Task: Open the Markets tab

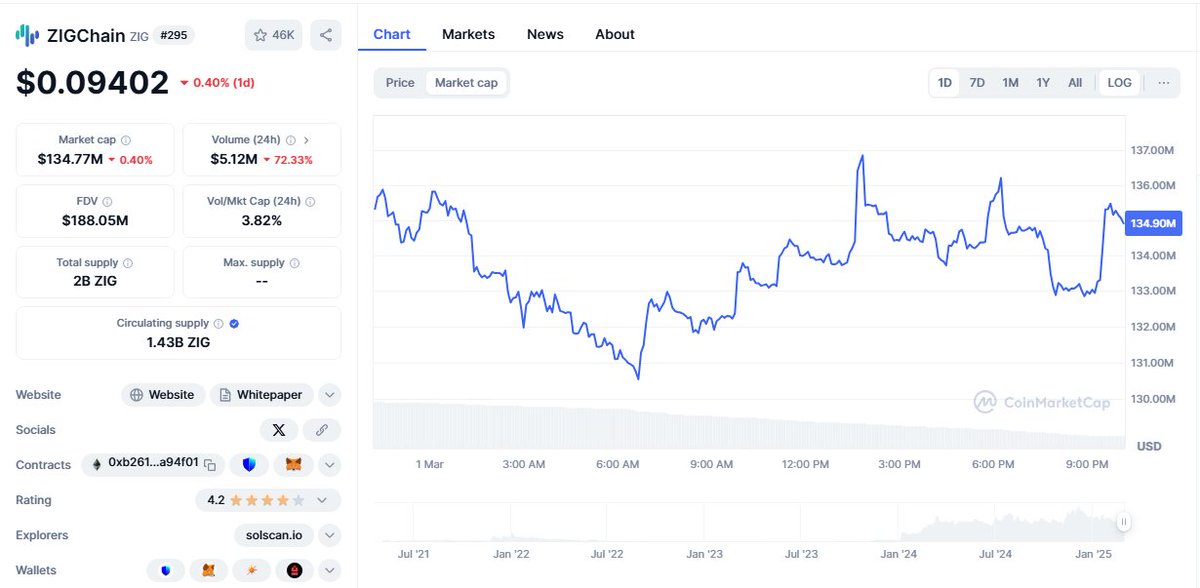Action: [x=468, y=34]
